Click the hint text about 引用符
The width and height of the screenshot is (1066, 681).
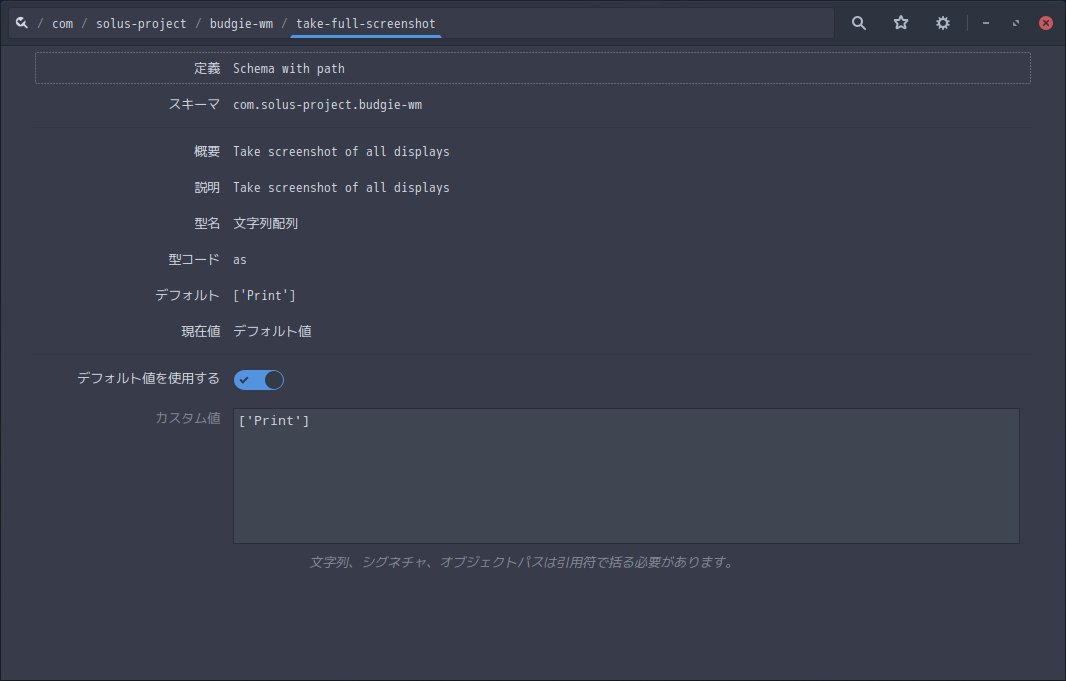point(521,562)
